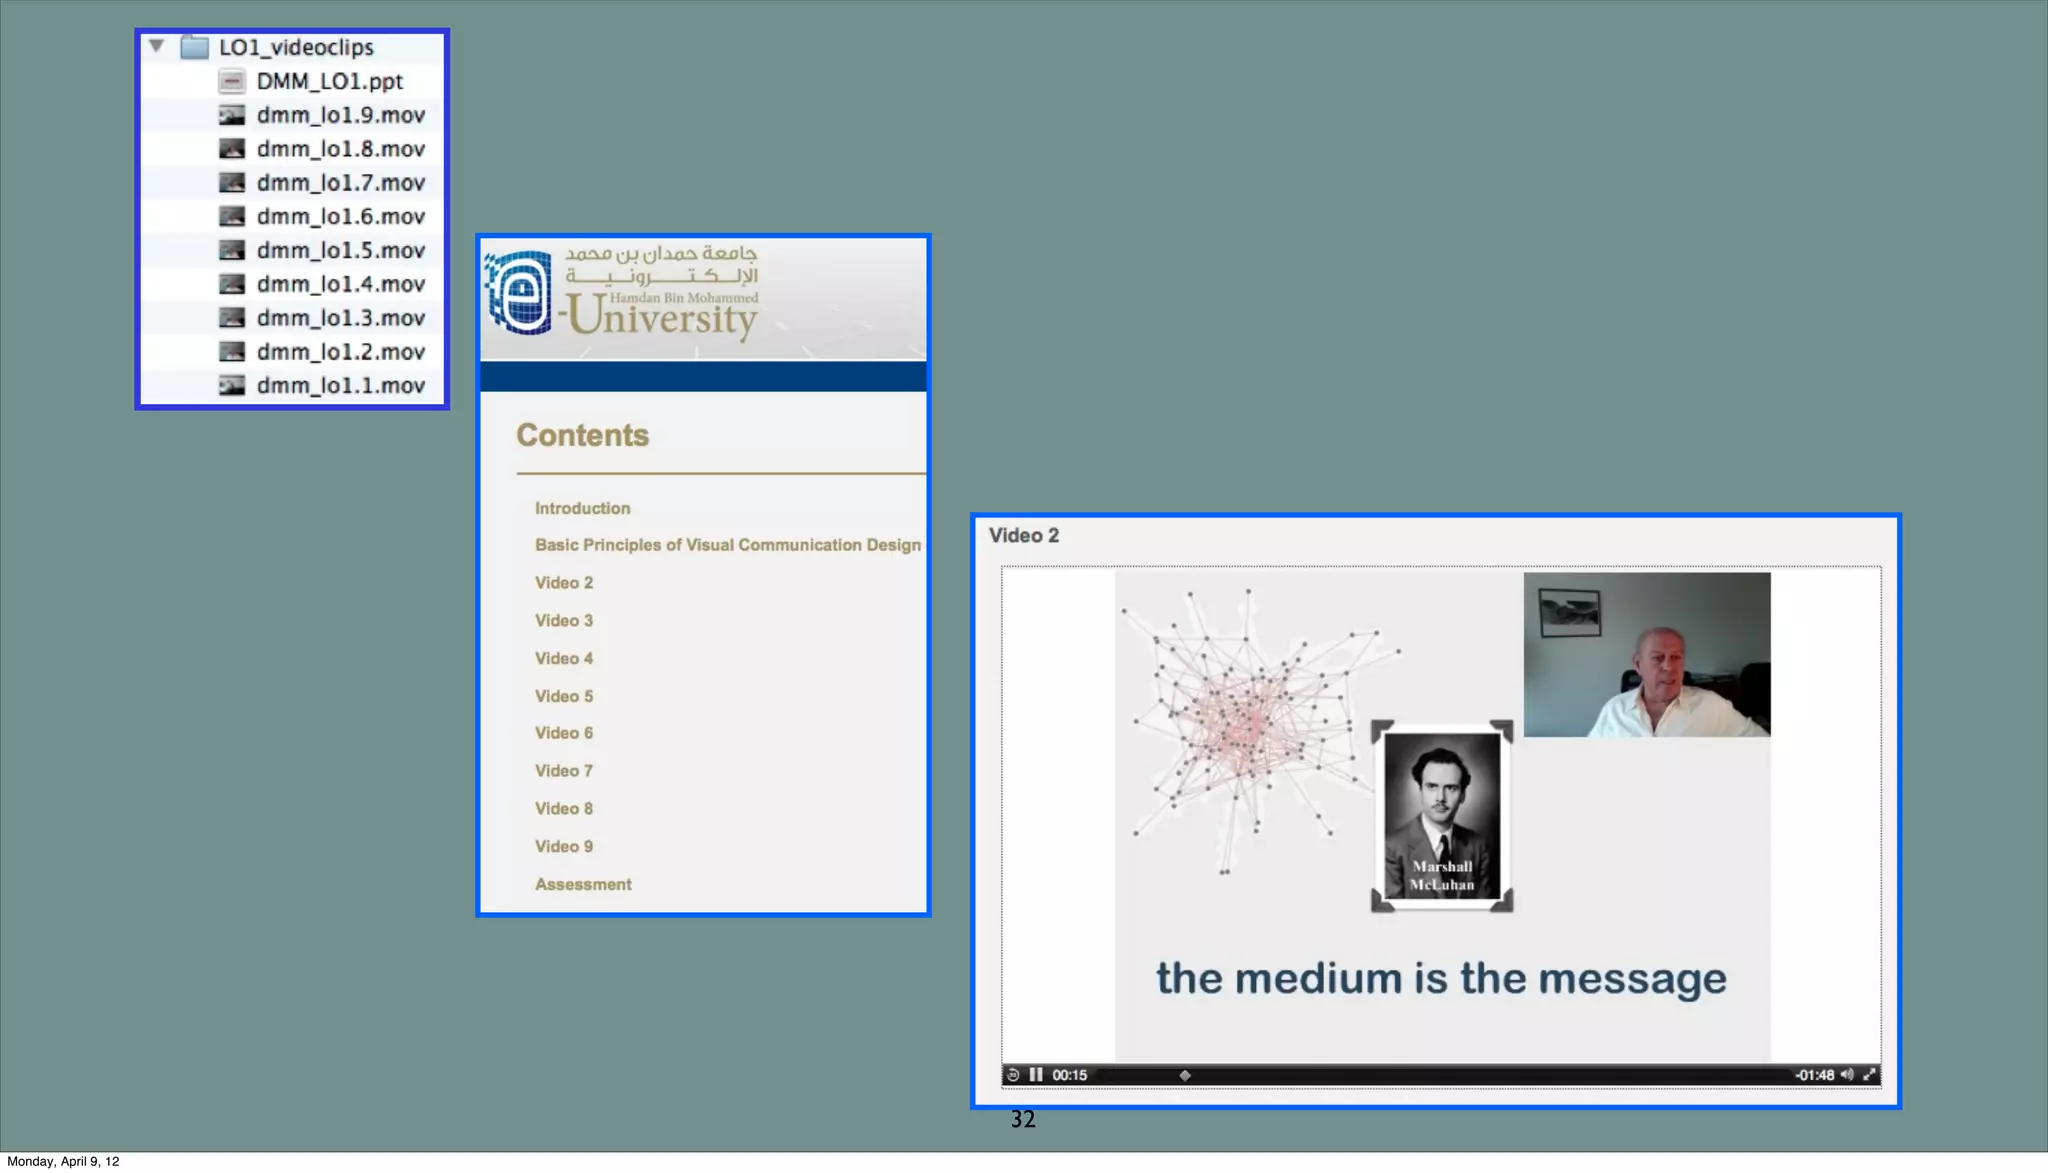The height and width of the screenshot is (1173, 2048).
Task: Go to Video 2 in contents
Action: (x=564, y=583)
